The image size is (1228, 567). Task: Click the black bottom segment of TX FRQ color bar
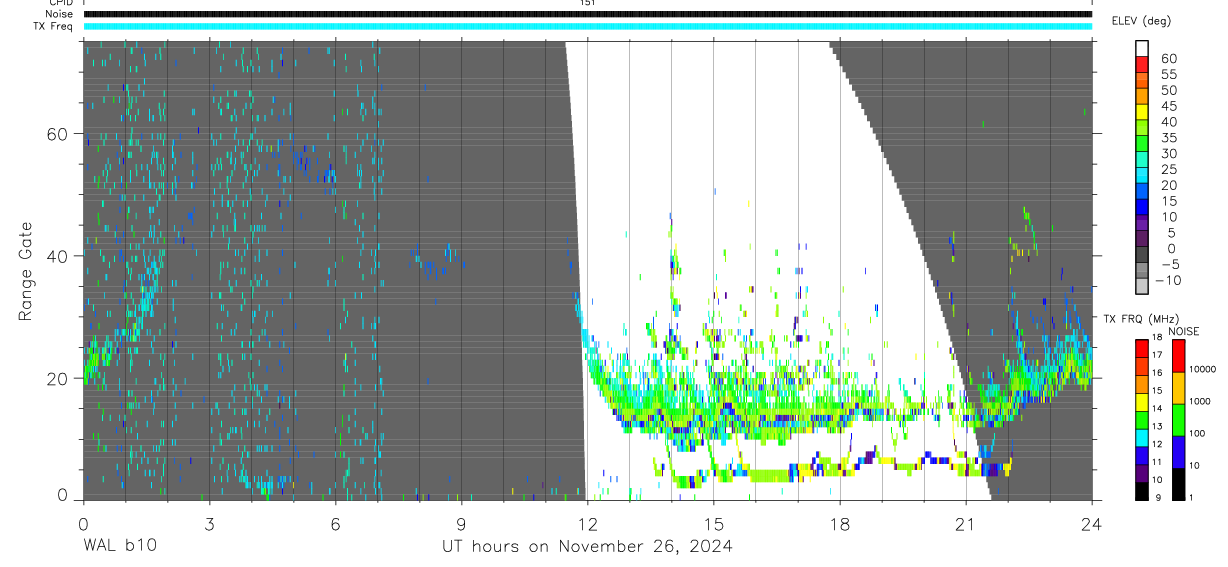click(x=1142, y=490)
